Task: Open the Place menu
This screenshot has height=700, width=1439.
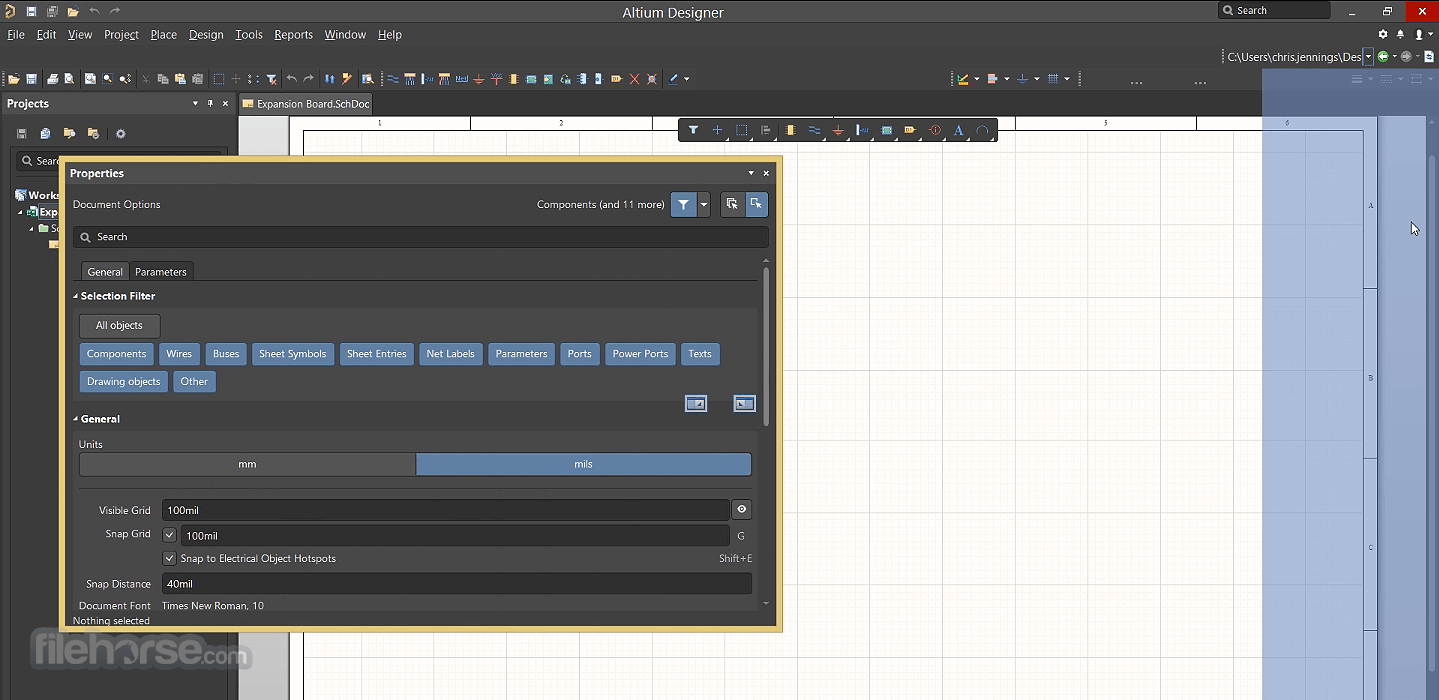Action: [163, 34]
